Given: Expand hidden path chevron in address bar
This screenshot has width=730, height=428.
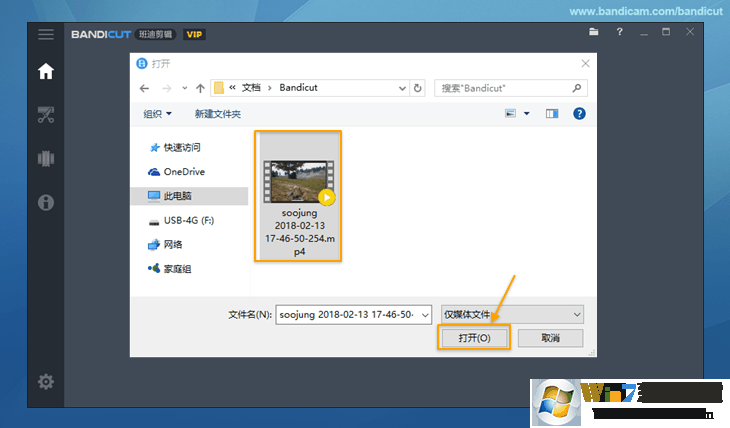Looking at the screenshot, I should (x=232, y=88).
